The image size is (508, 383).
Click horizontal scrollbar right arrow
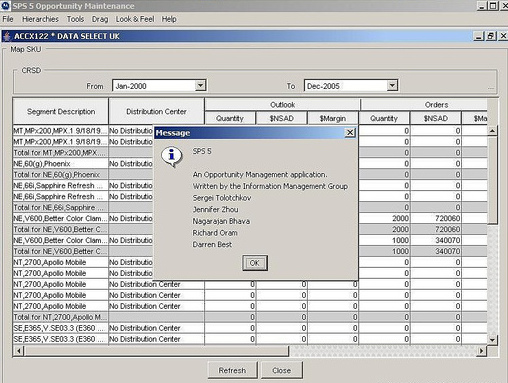[481, 351]
